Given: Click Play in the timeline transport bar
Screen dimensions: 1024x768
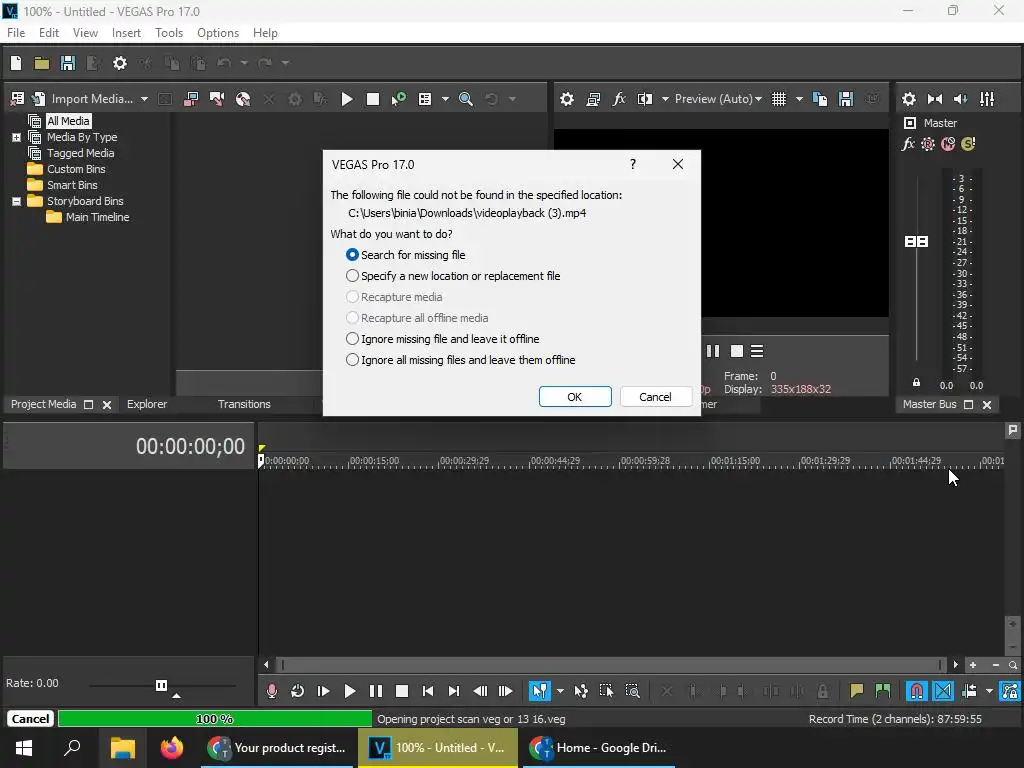Looking at the screenshot, I should 349,691.
